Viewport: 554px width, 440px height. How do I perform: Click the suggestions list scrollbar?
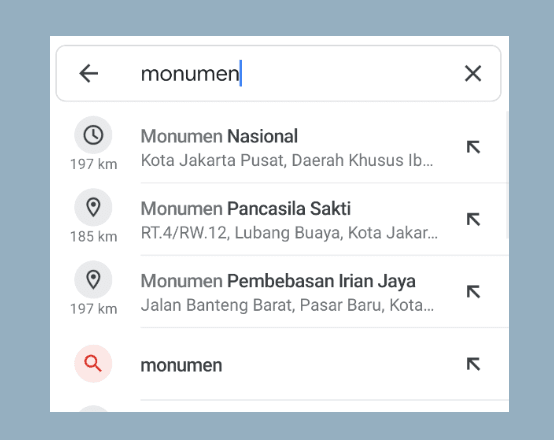click(x=507, y=175)
